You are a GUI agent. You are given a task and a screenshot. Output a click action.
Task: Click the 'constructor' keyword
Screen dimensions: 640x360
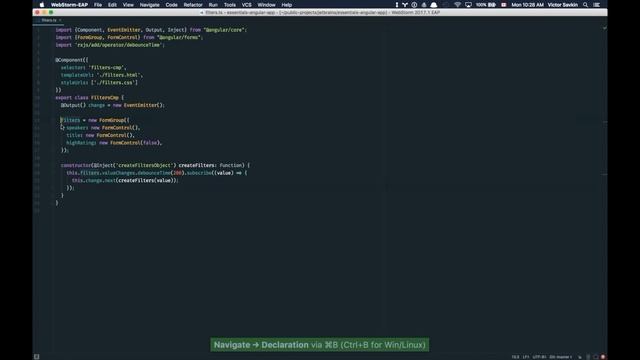pyautogui.click(x=76, y=165)
